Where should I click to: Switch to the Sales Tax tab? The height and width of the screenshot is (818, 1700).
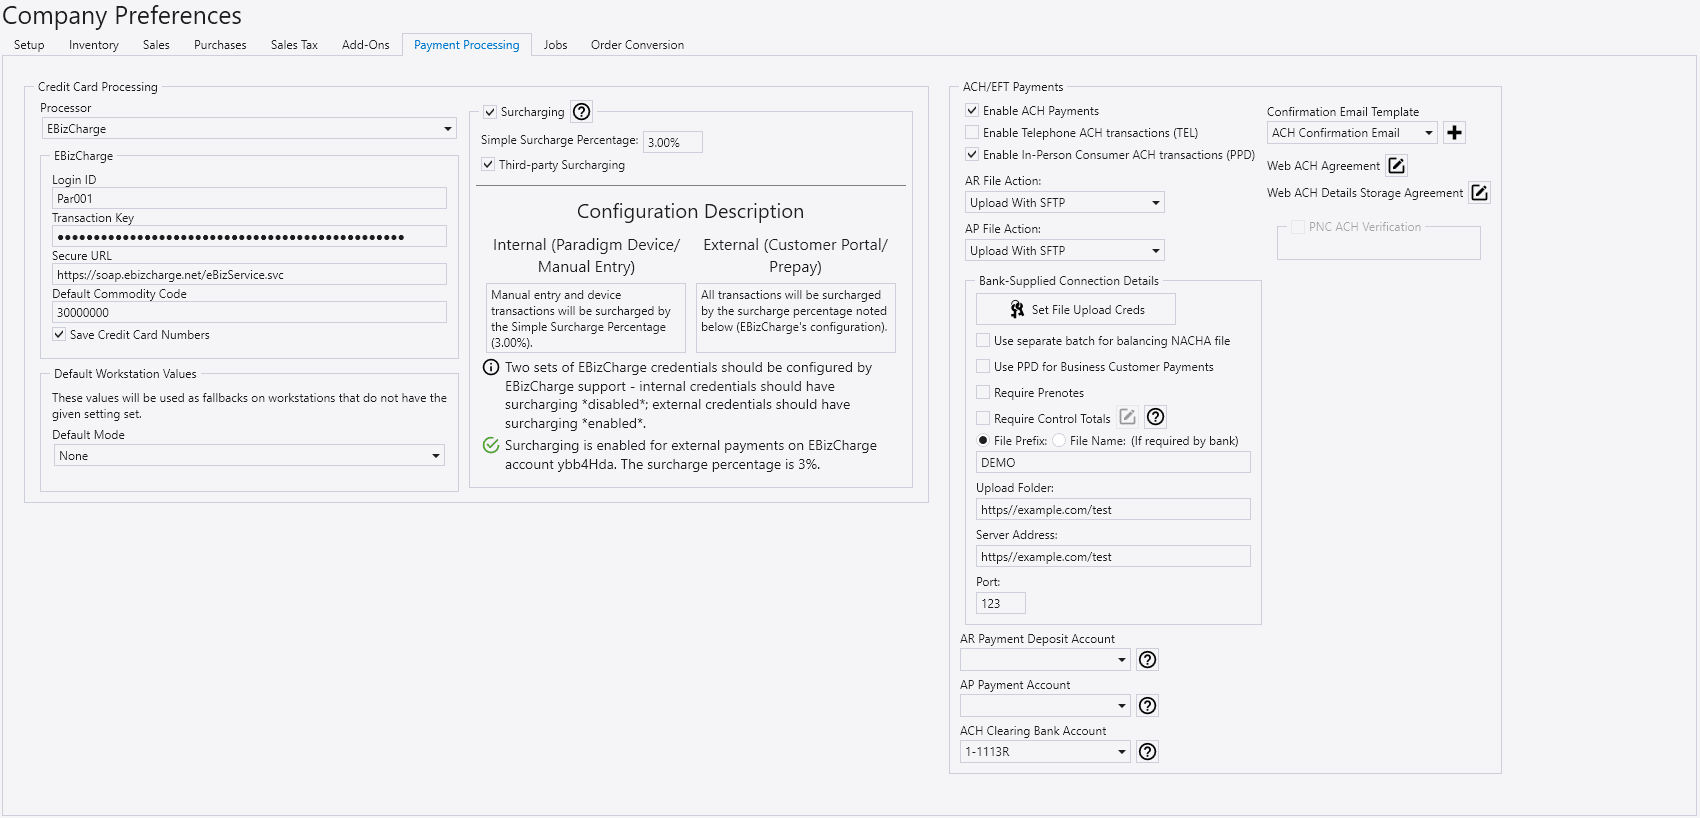[x=294, y=45]
